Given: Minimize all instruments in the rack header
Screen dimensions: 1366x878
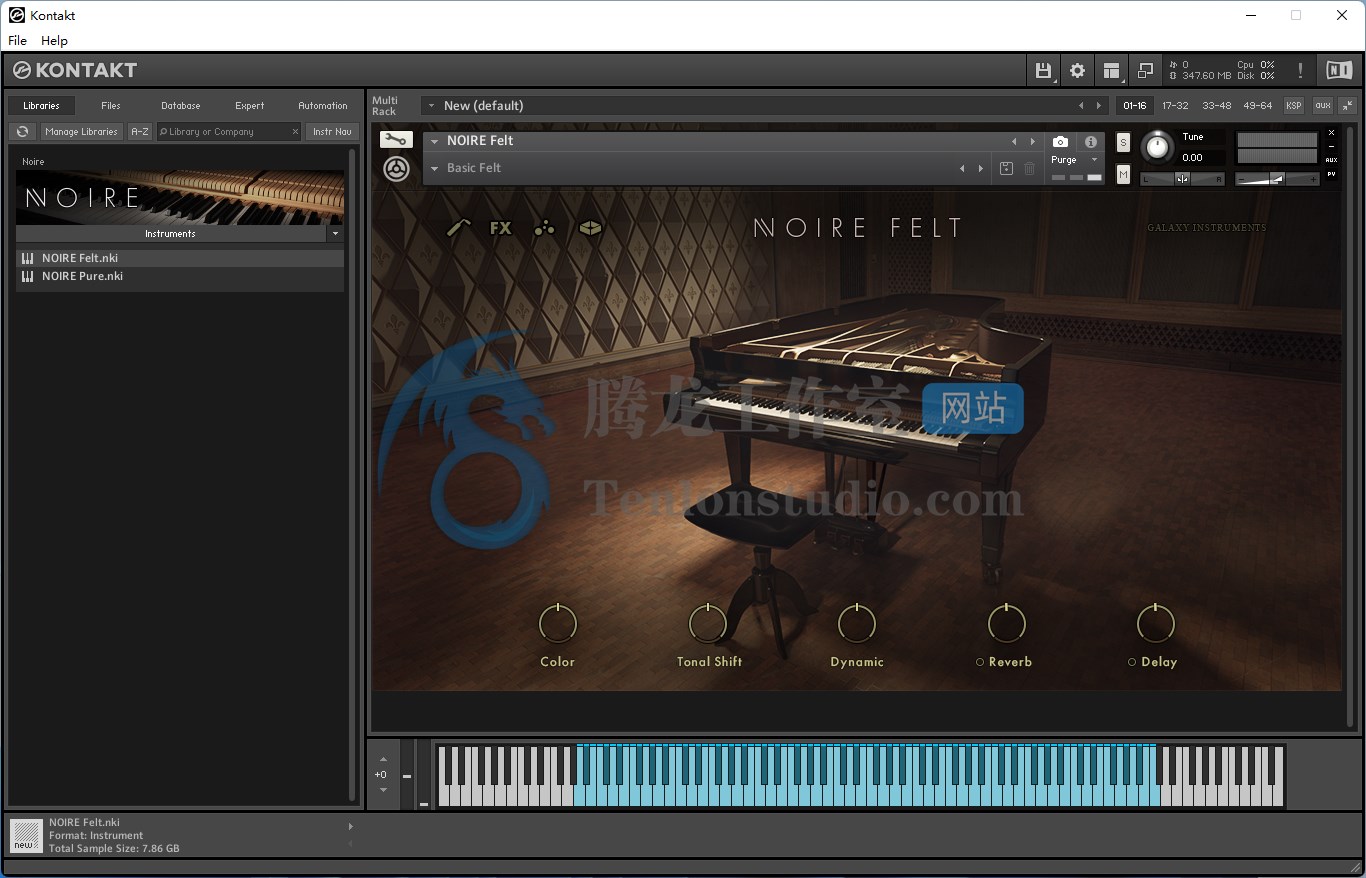Looking at the screenshot, I should click(x=1348, y=105).
